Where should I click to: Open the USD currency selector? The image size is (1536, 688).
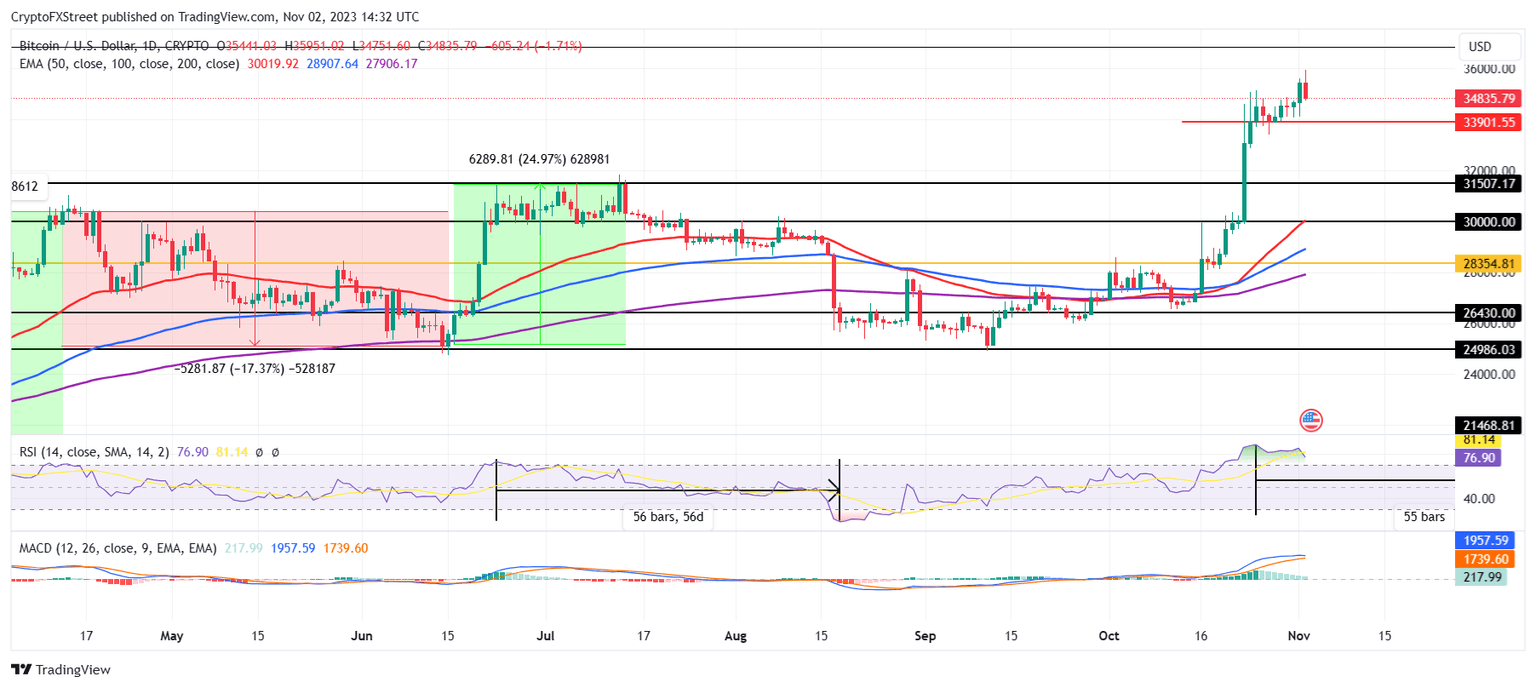coord(1489,45)
